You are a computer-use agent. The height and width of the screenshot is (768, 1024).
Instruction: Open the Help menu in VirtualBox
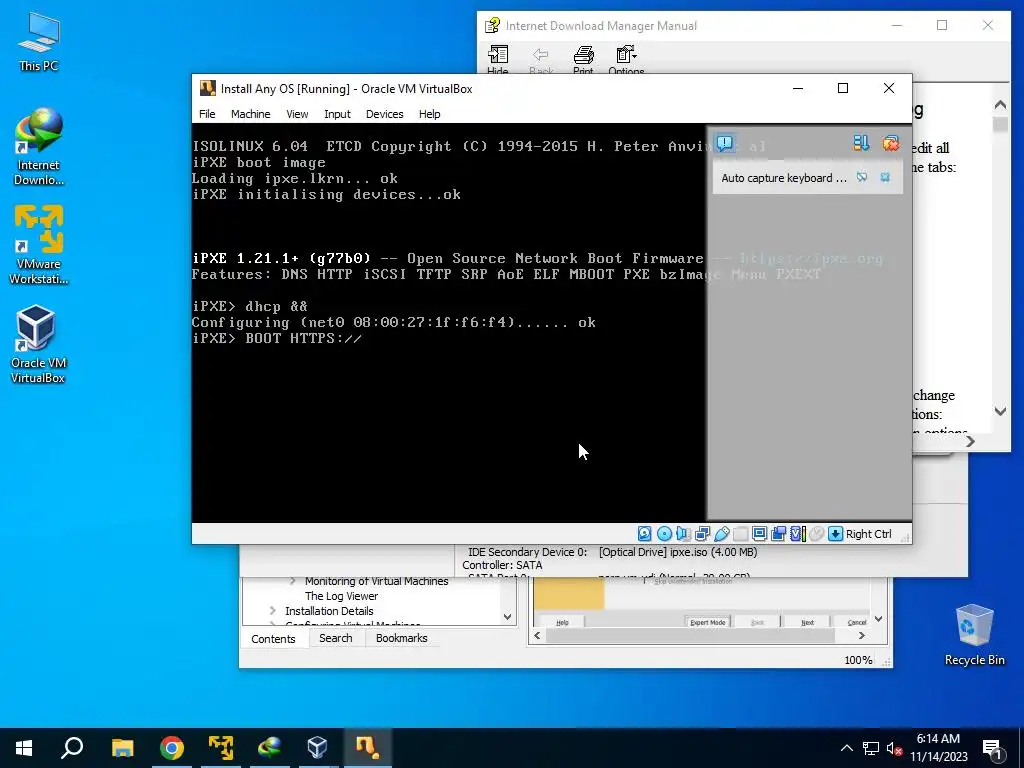click(429, 114)
